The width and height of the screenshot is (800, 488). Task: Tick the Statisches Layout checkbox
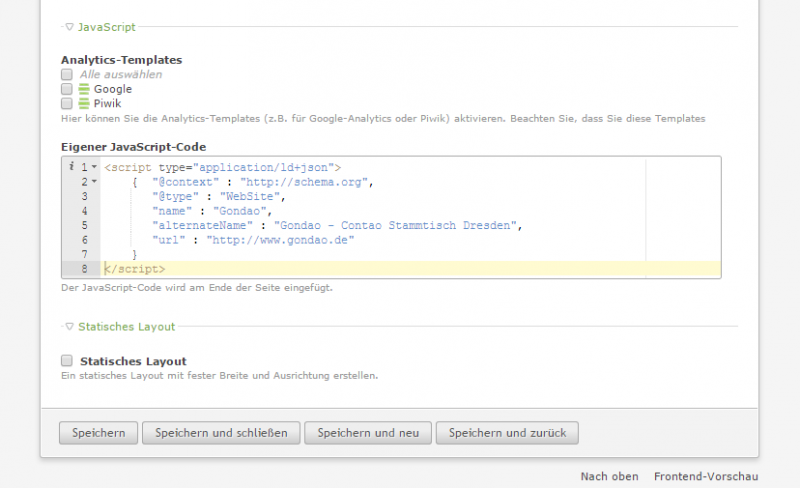click(67, 361)
